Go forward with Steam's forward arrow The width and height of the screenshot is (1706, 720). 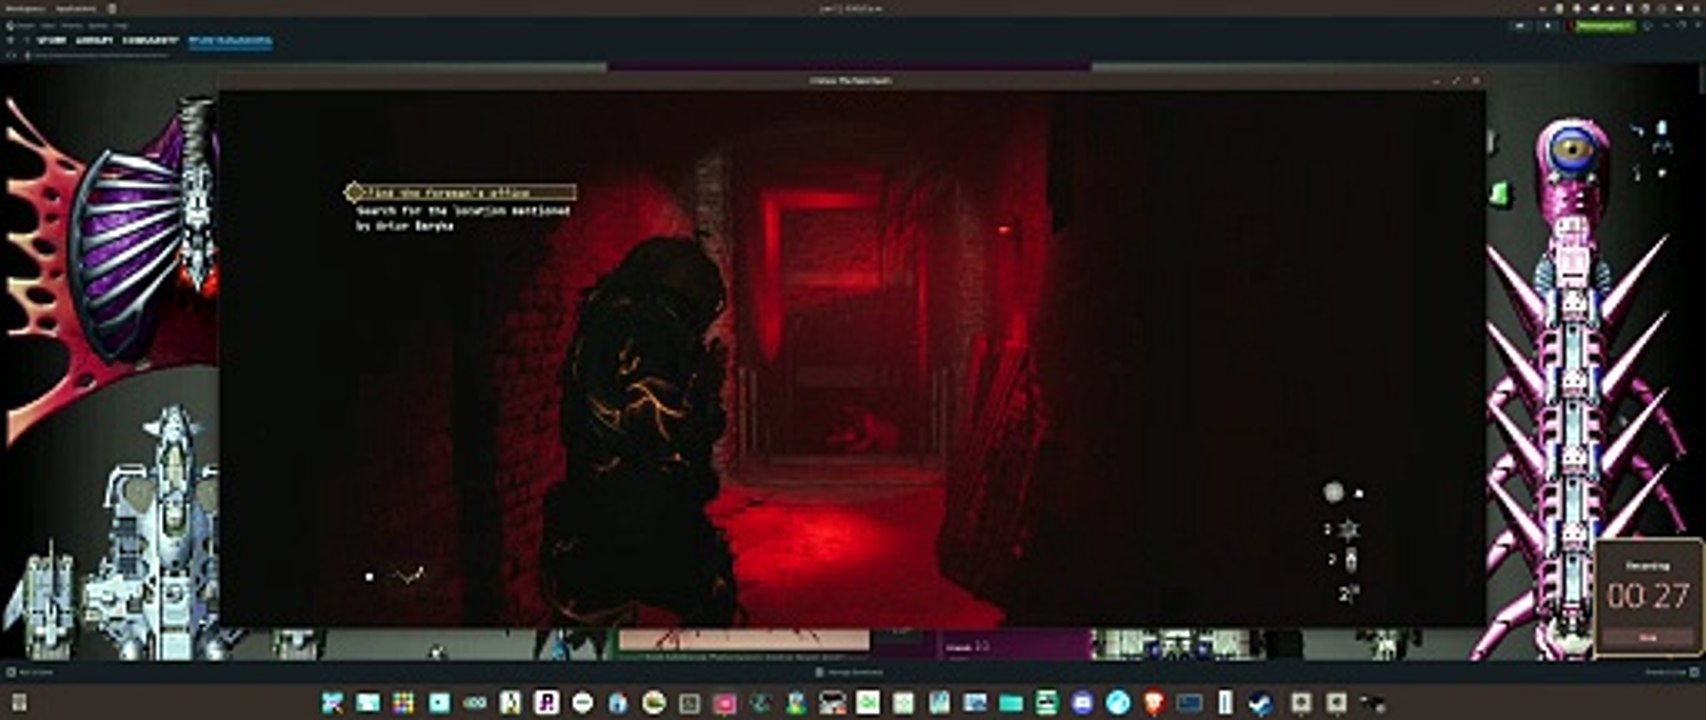point(27,41)
